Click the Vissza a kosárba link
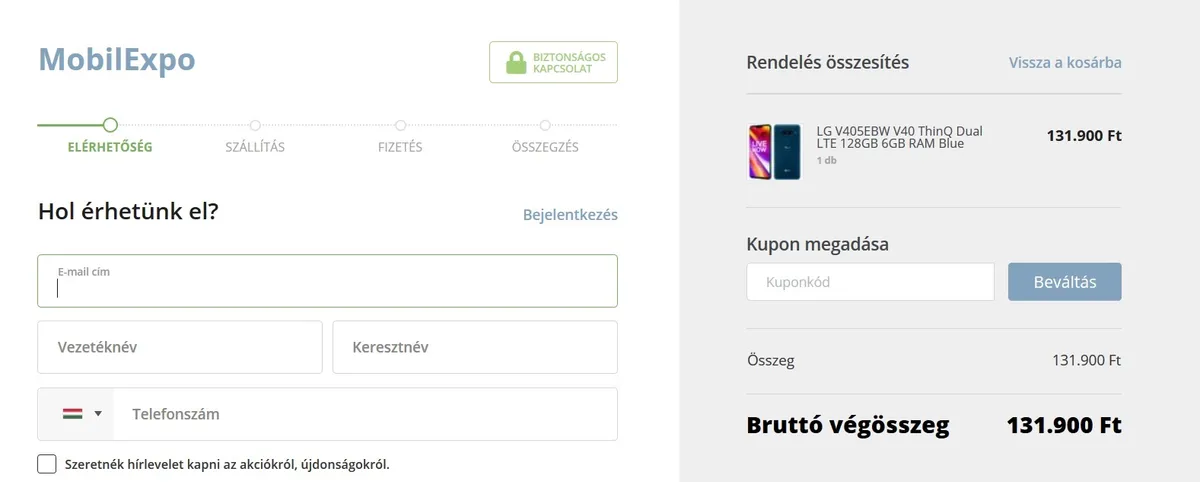 1065,62
